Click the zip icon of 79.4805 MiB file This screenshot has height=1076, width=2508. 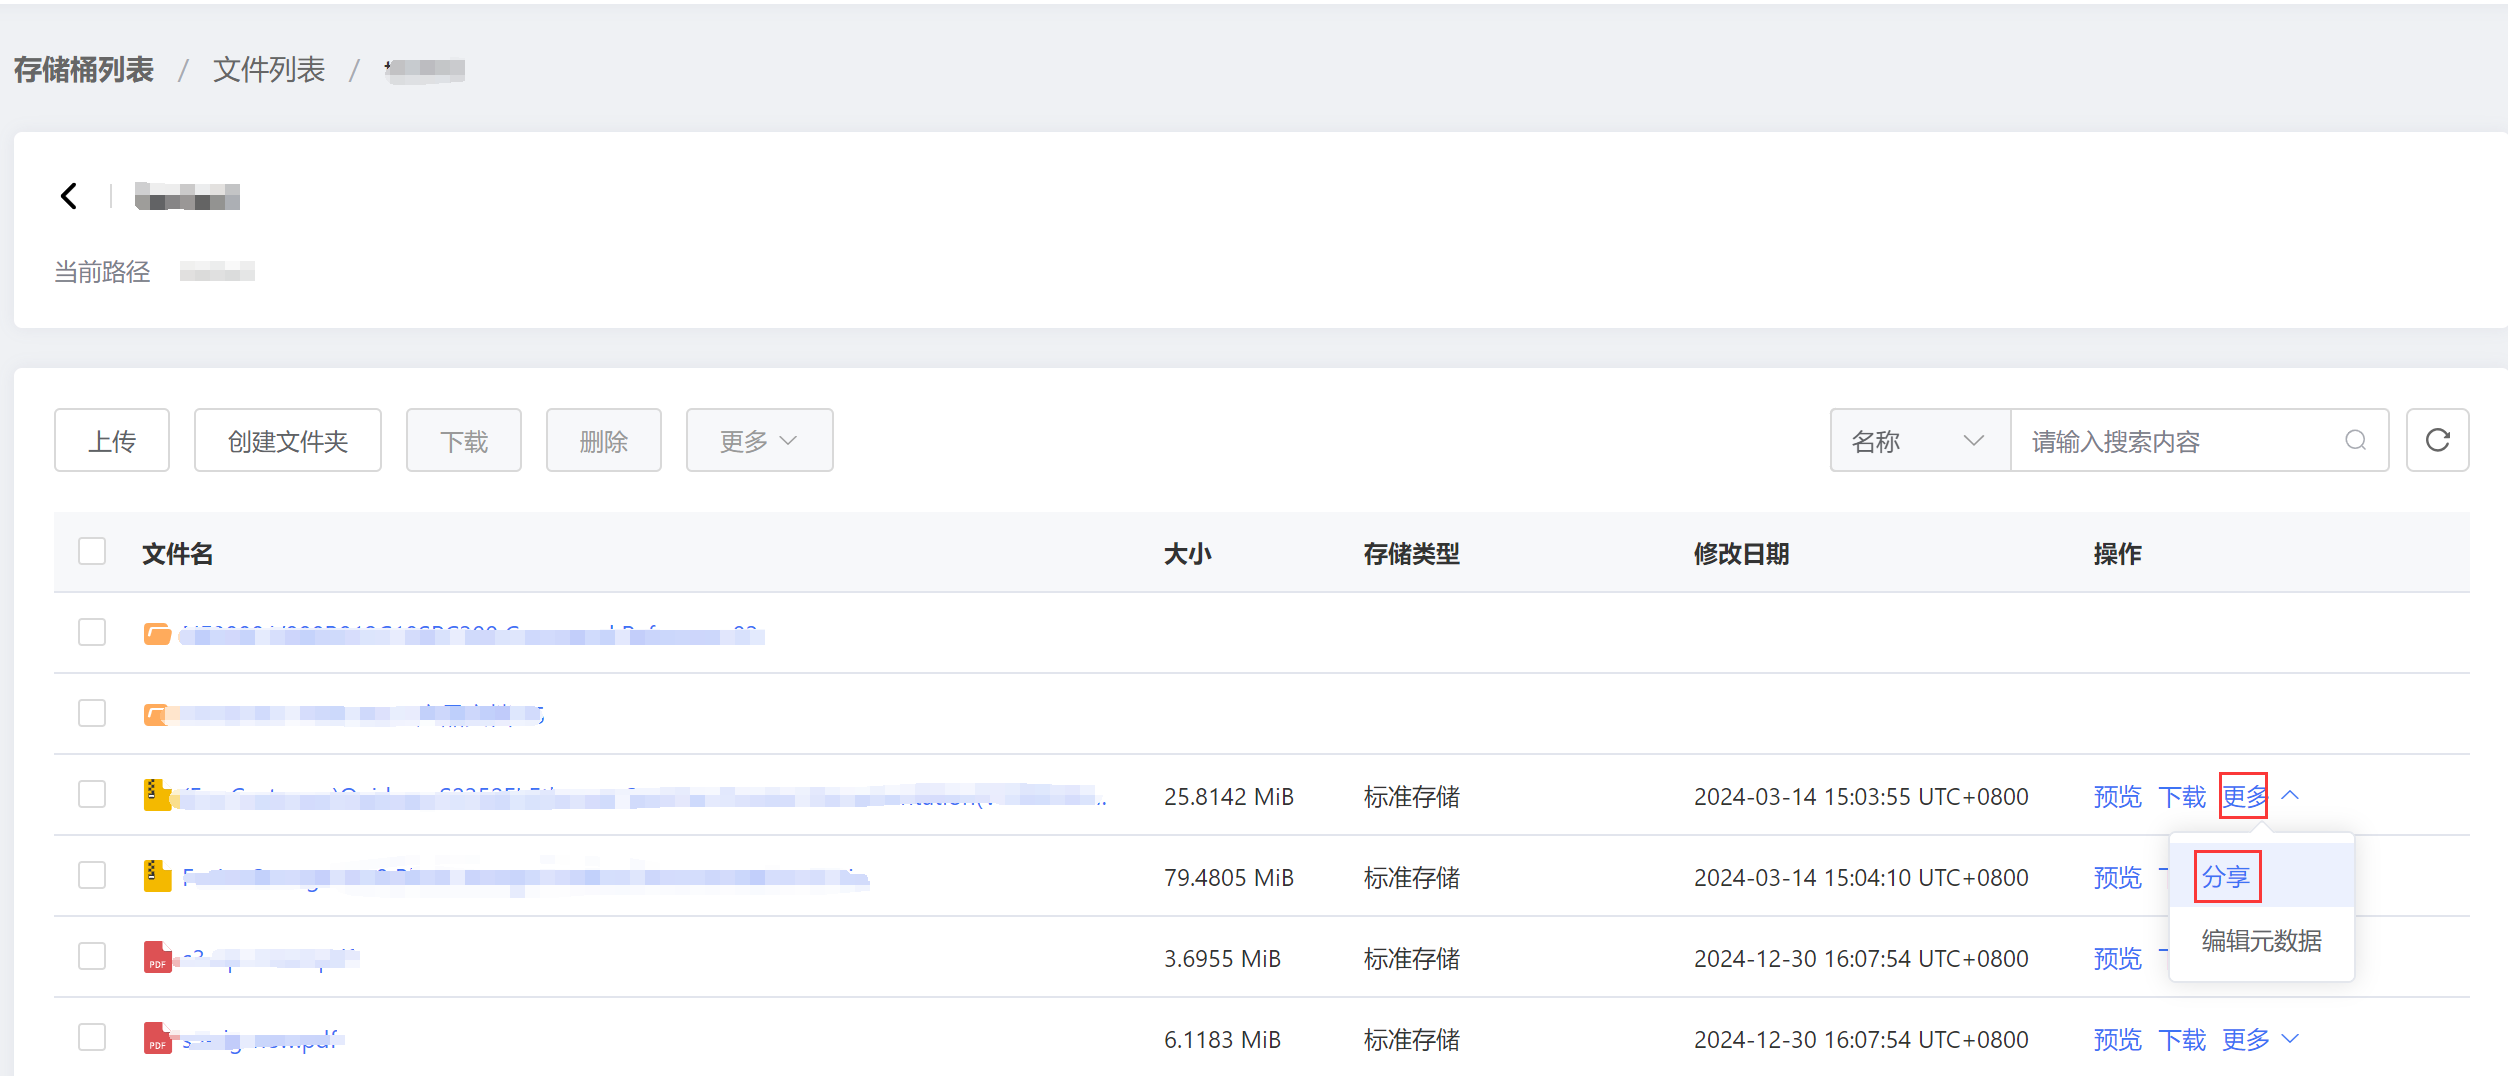pos(157,876)
